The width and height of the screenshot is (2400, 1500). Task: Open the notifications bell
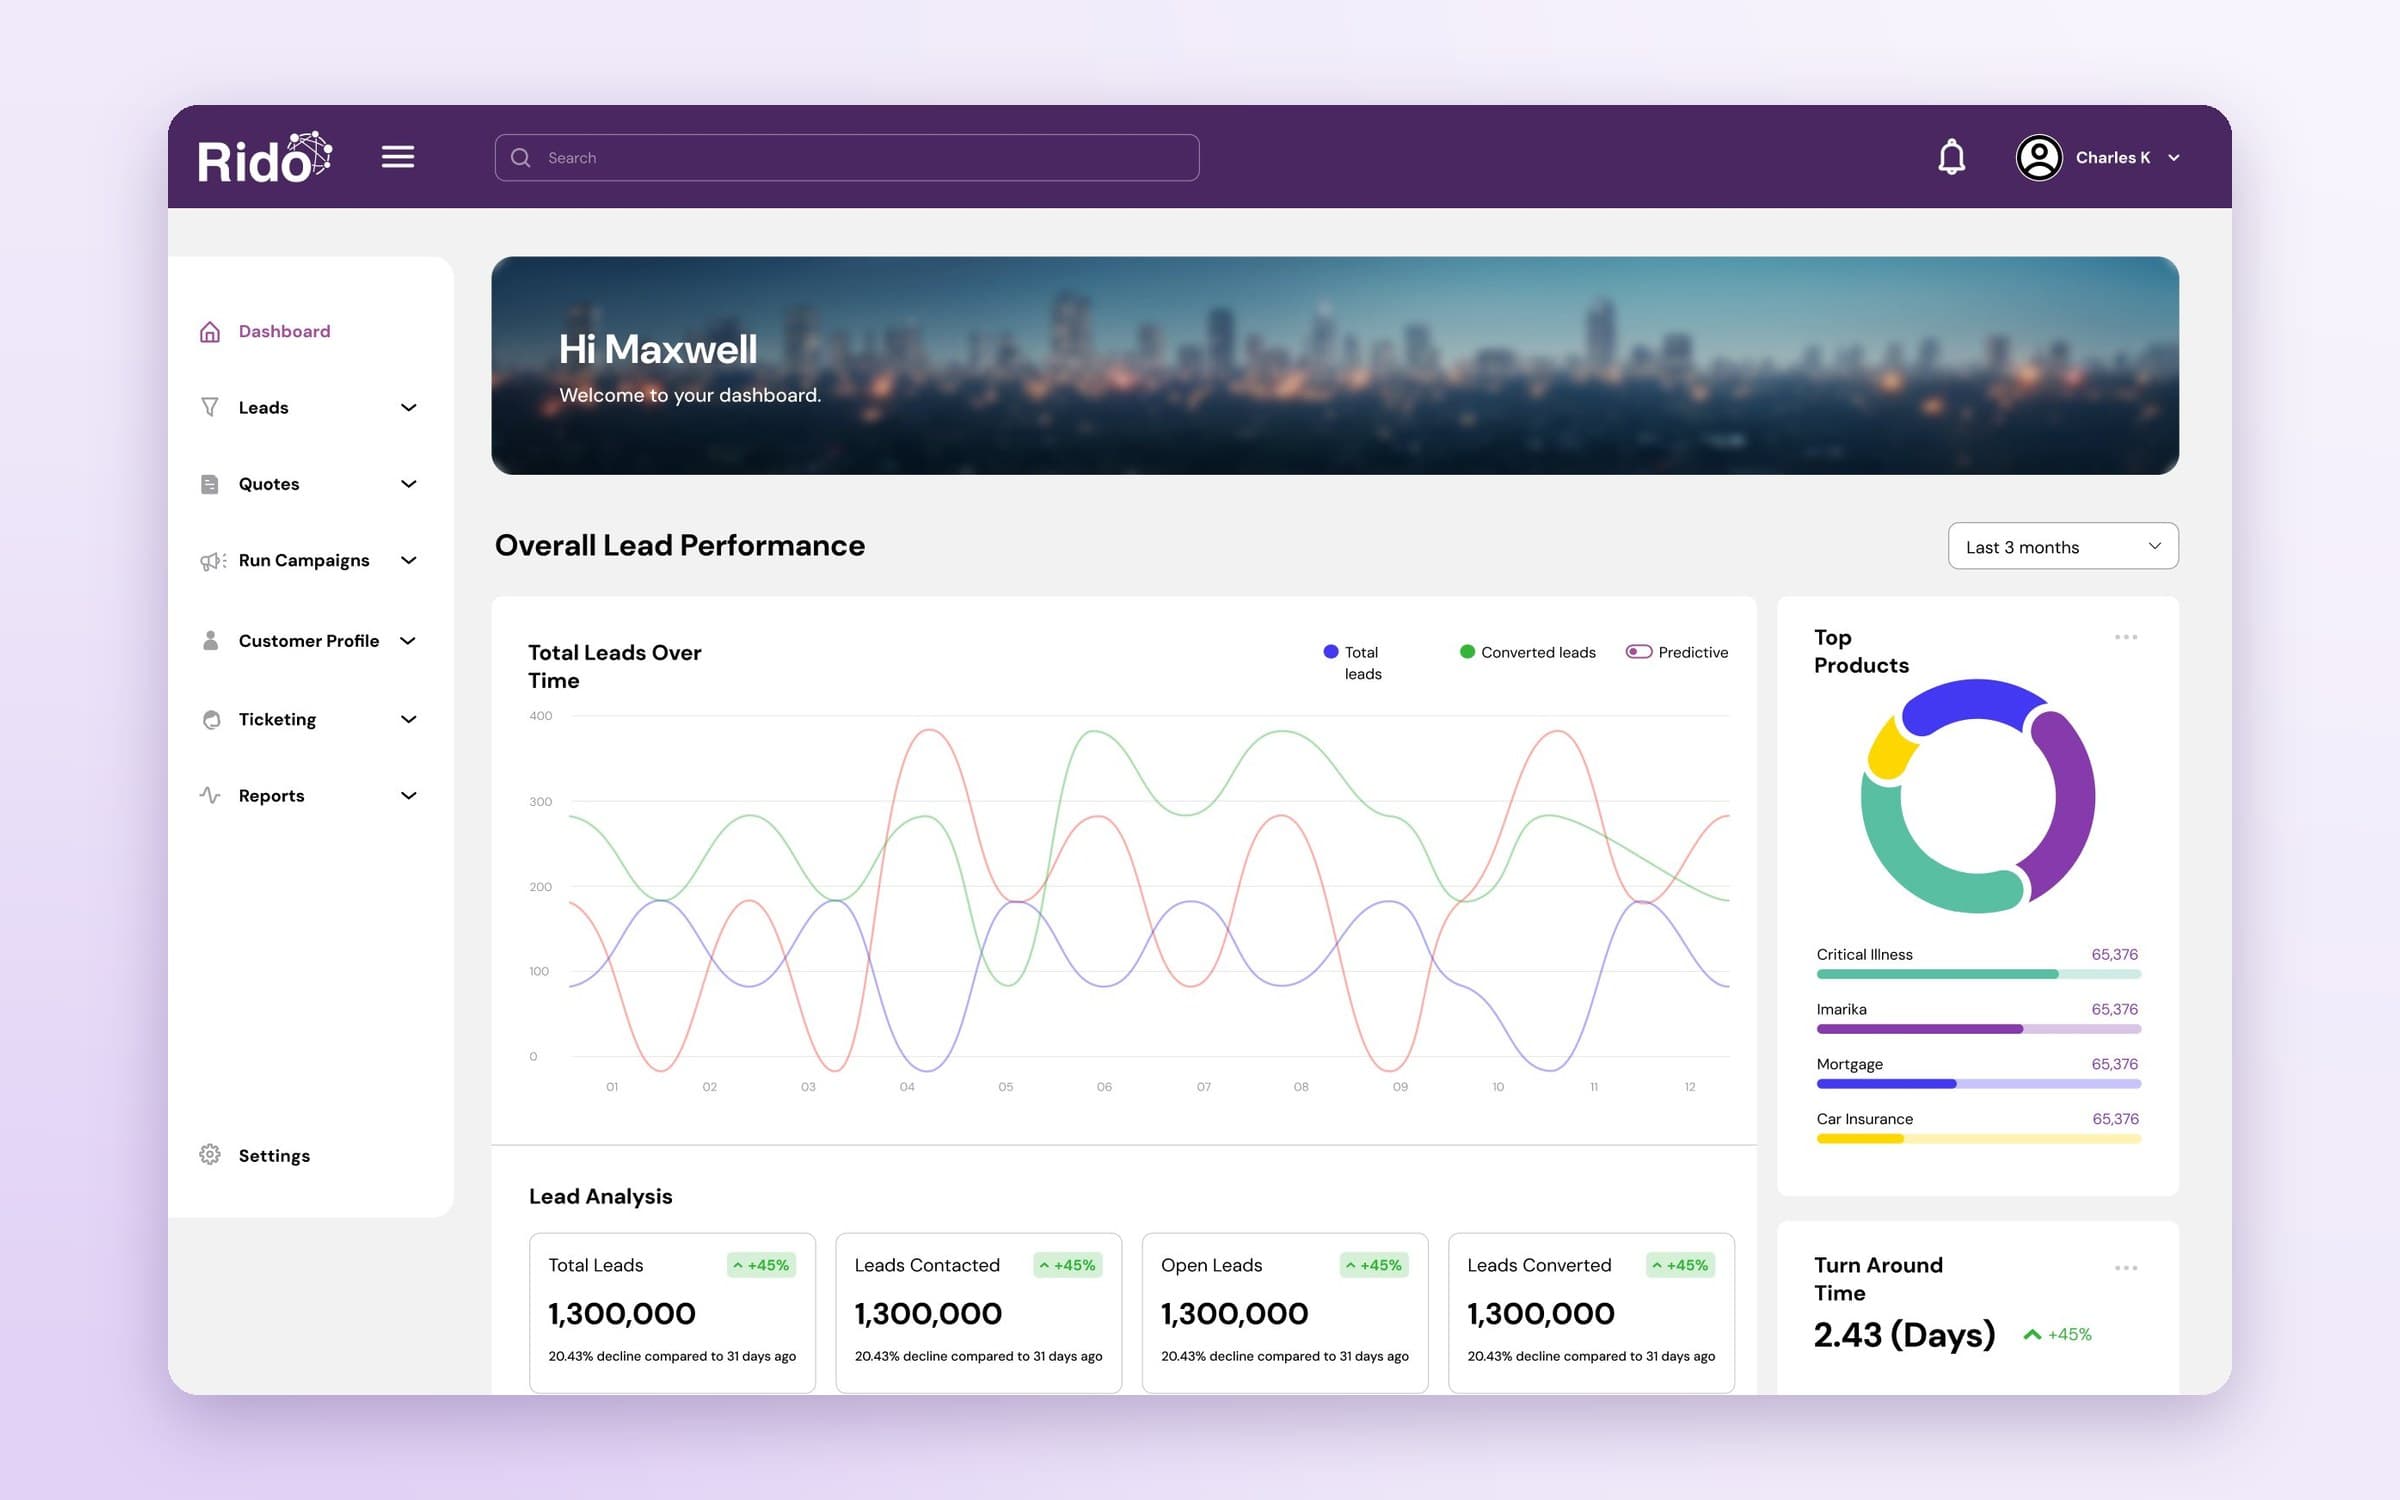(x=1951, y=157)
